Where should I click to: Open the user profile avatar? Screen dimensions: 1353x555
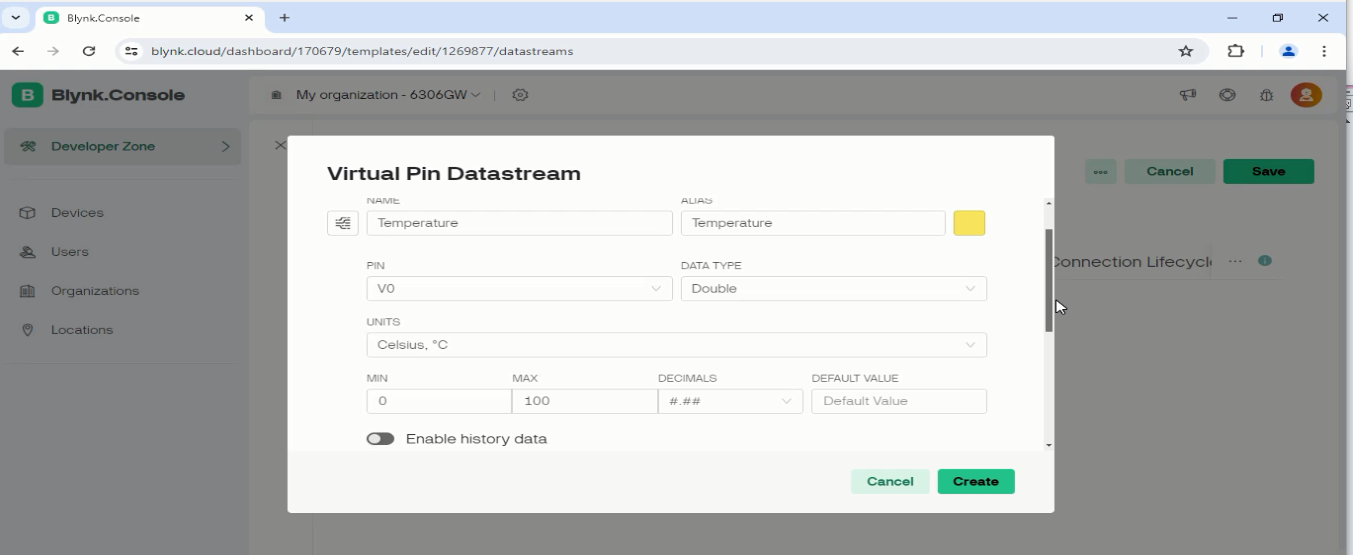point(1305,95)
